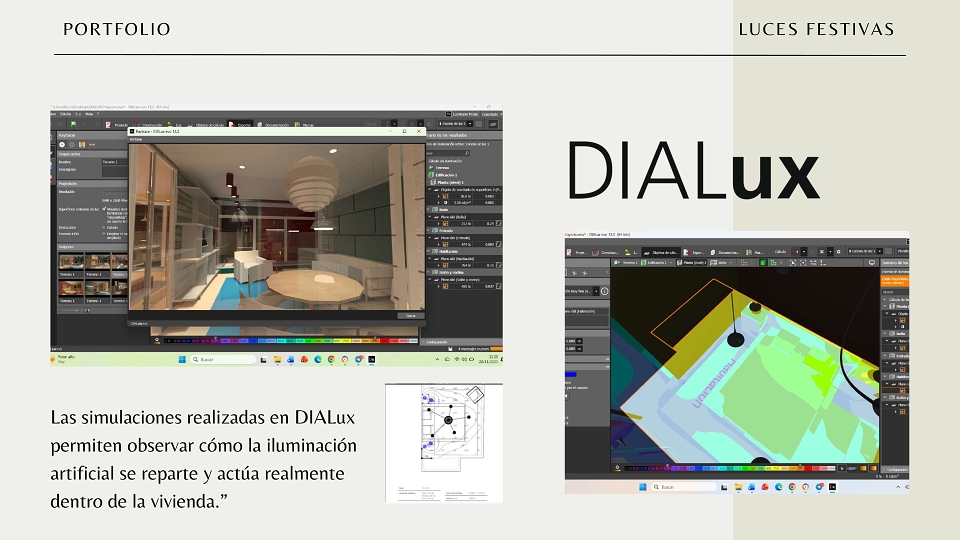Click the false color legend bar in the left screenshot

(291, 340)
